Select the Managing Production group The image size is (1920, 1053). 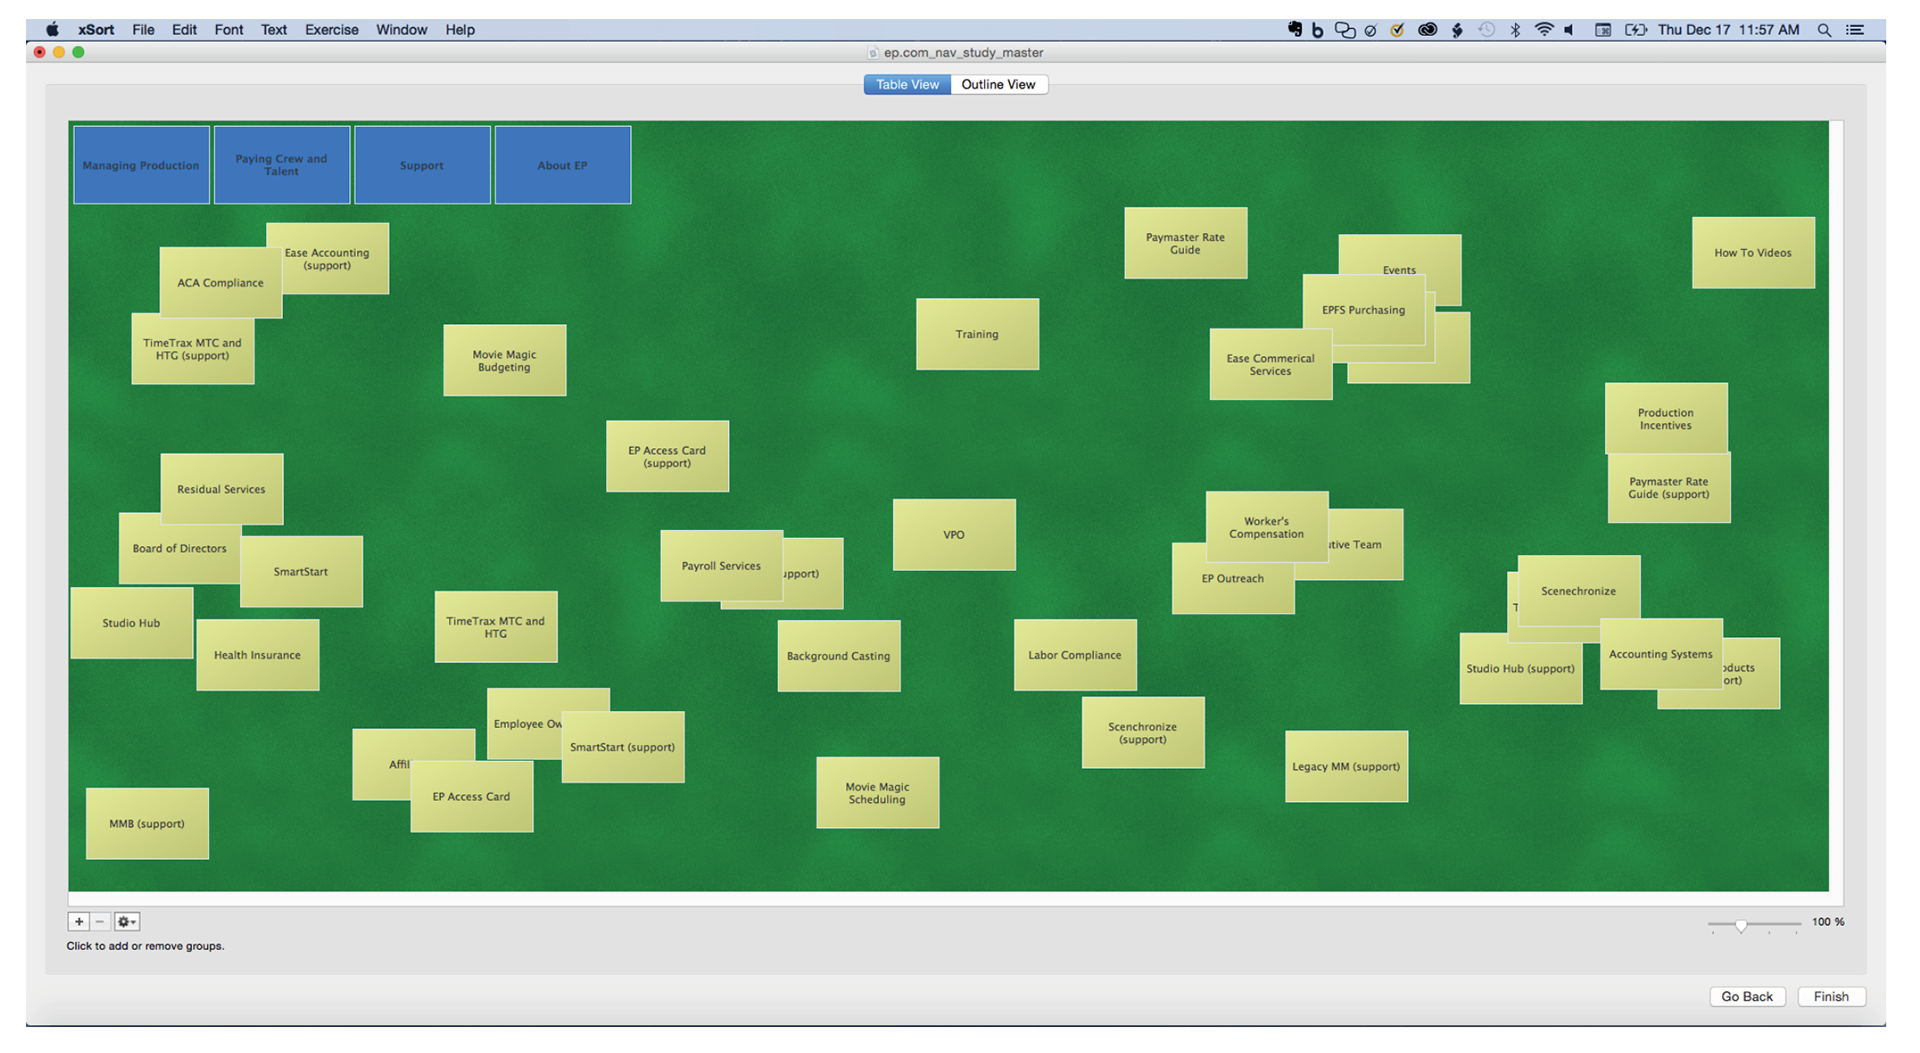pyautogui.click(x=141, y=165)
